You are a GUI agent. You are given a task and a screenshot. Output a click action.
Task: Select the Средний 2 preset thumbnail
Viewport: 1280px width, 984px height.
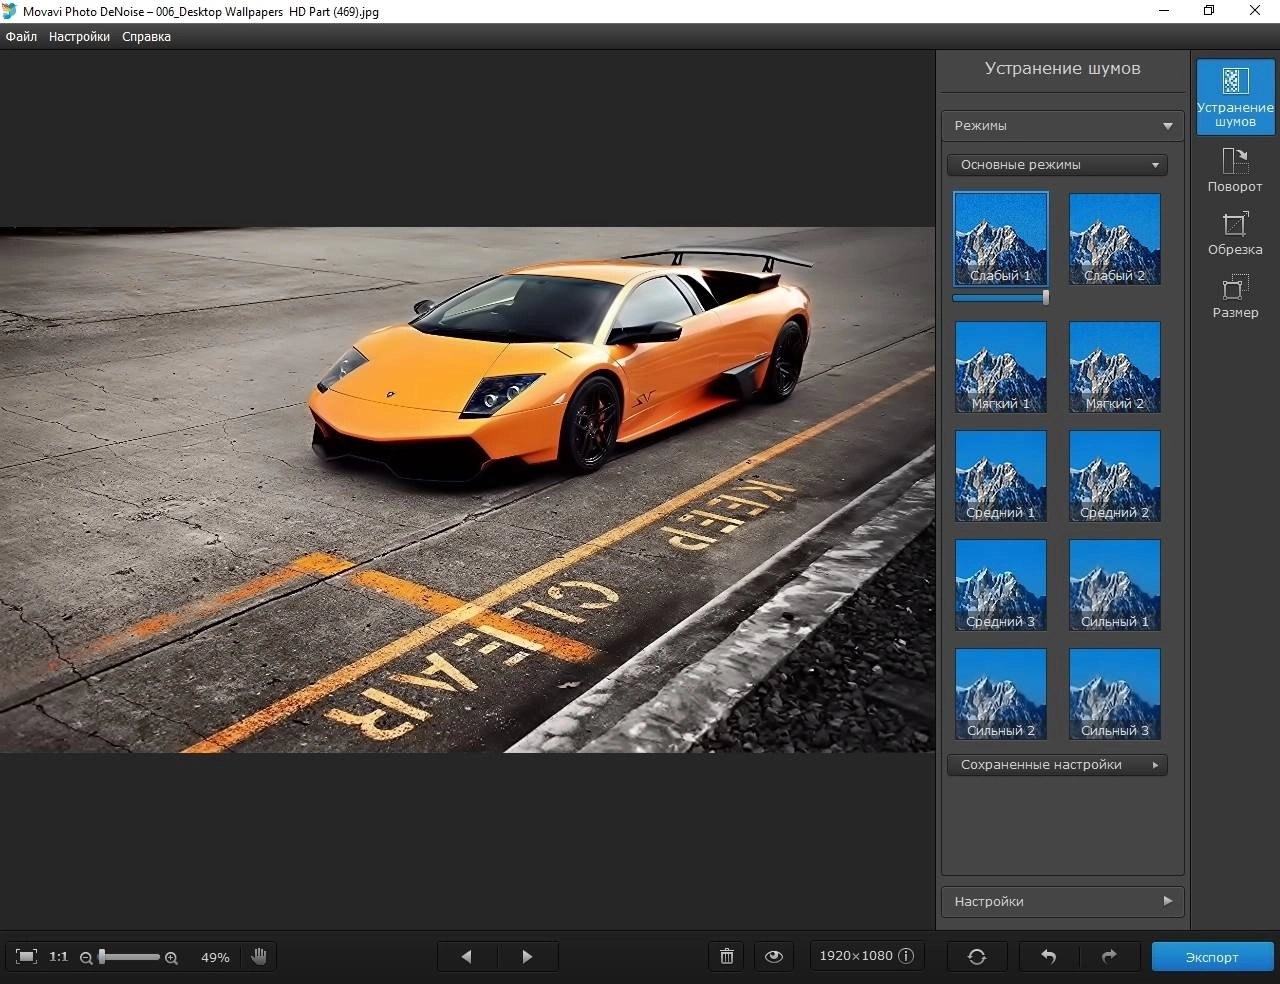[1115, 476]
